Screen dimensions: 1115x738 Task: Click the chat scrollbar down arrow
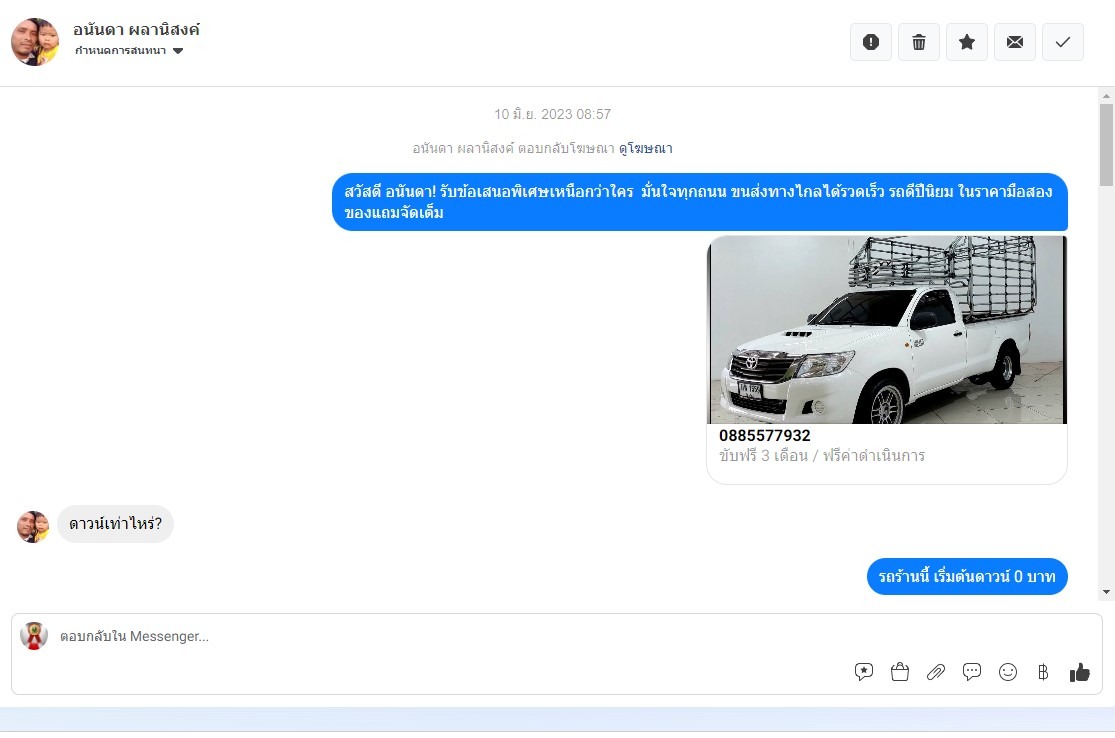click(1106, 592)
